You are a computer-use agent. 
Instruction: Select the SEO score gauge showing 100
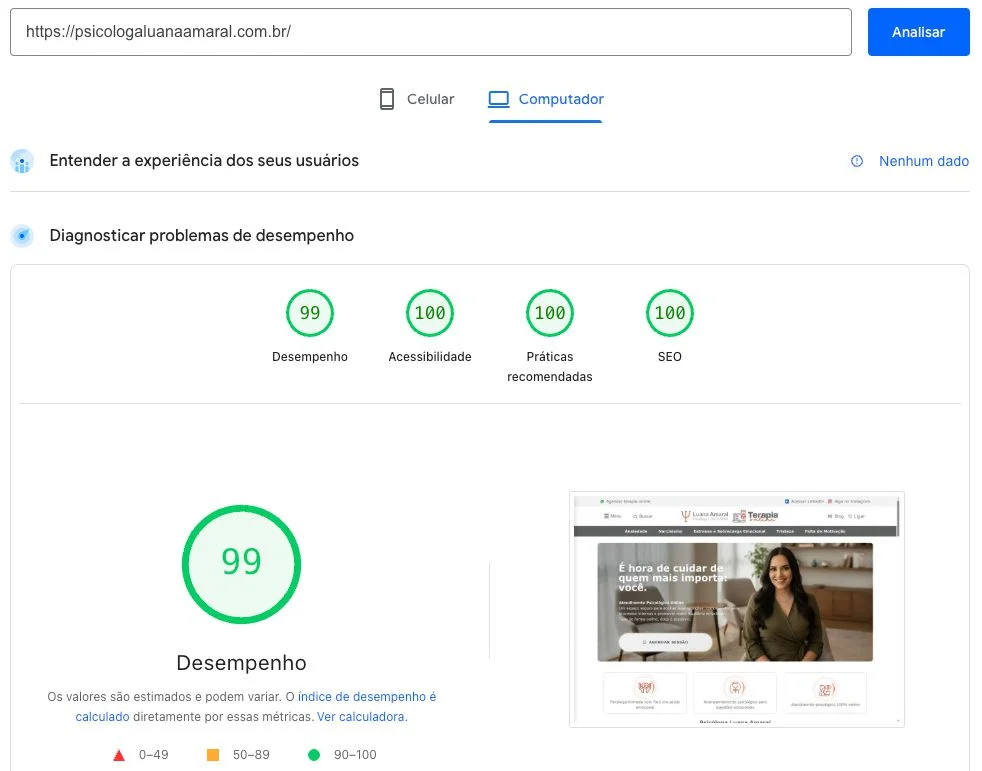670,313
